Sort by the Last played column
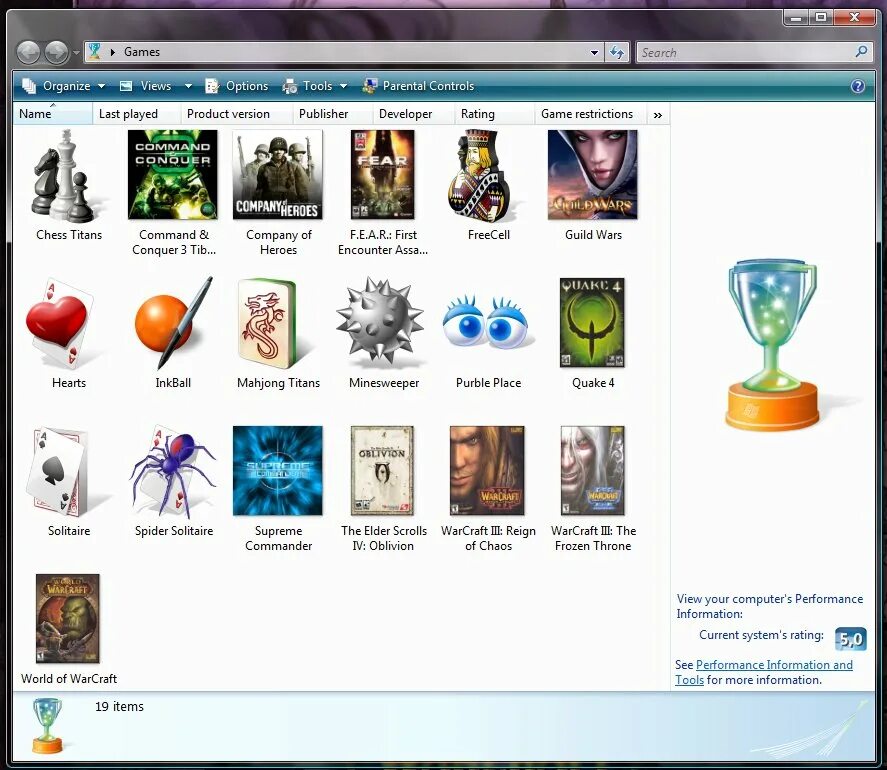887x770 pixels. [136, 114]
